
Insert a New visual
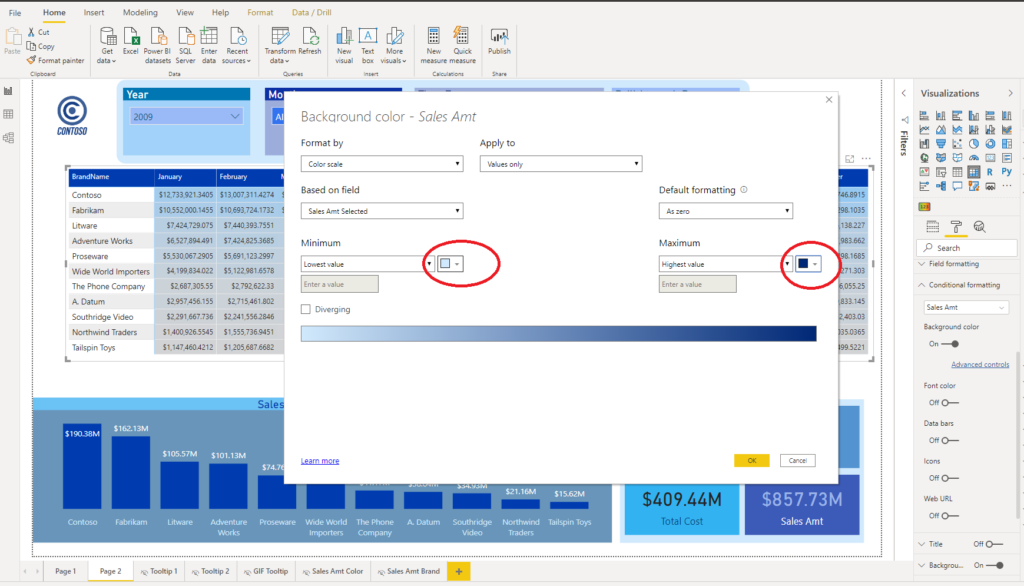pos(344,45)
